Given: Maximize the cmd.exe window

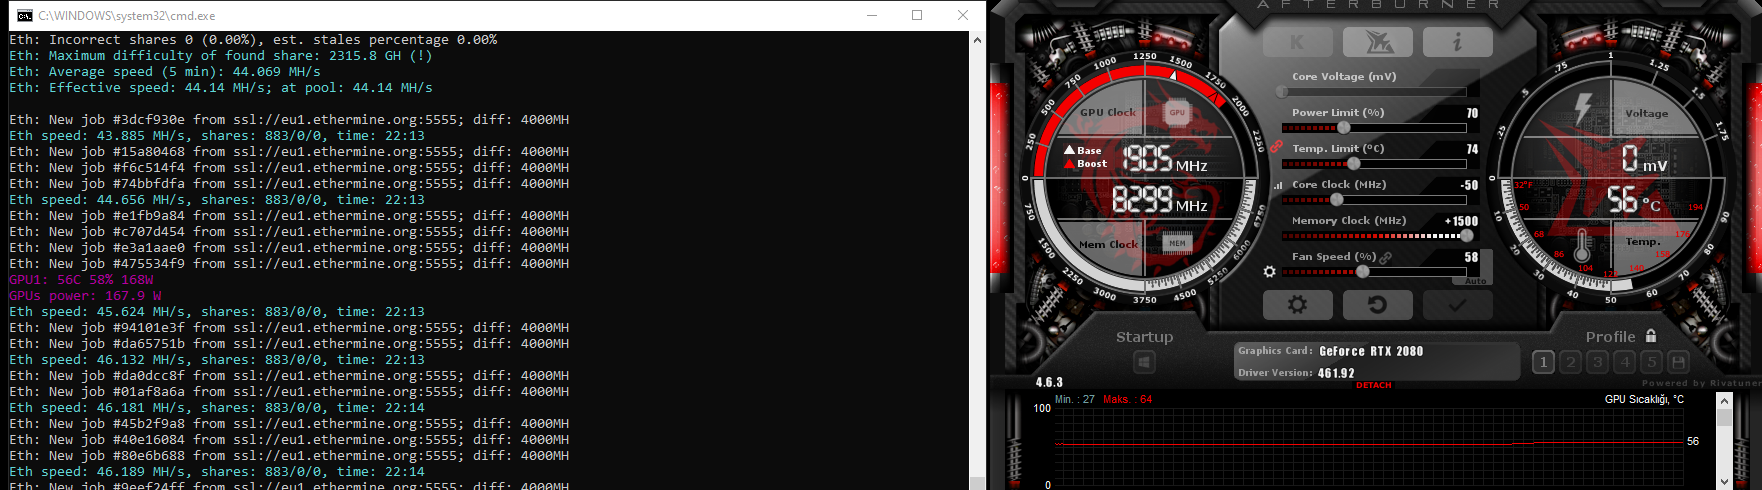Looking at the screenshot, I should click(x=917, y=15).
